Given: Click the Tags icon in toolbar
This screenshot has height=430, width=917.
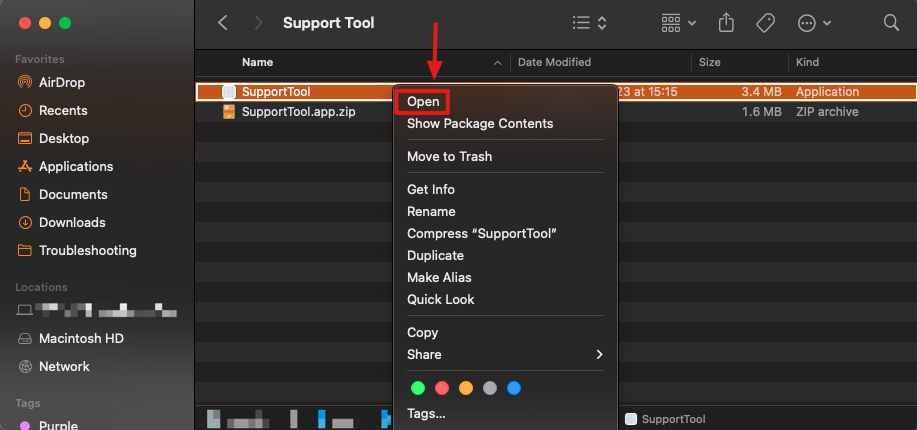Looking at the screenshot, I should [766, 22].
